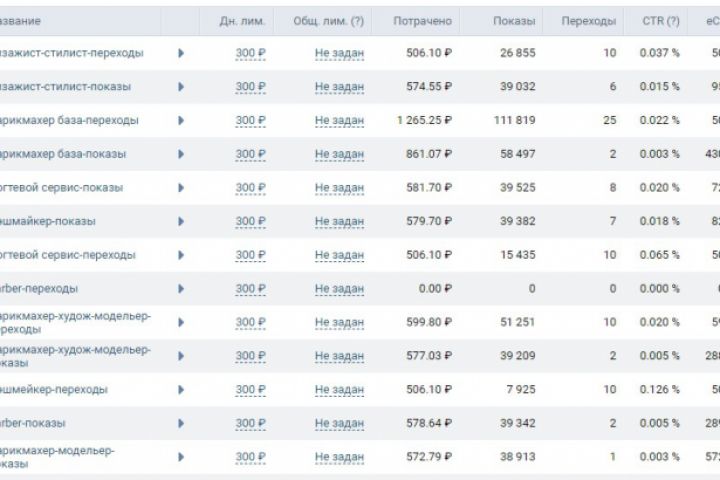This screenshot has width=720, height=480.
Task: Edit 300 ₽ daily limit for визажист-стилист-переходы
Action: [251, 53]
